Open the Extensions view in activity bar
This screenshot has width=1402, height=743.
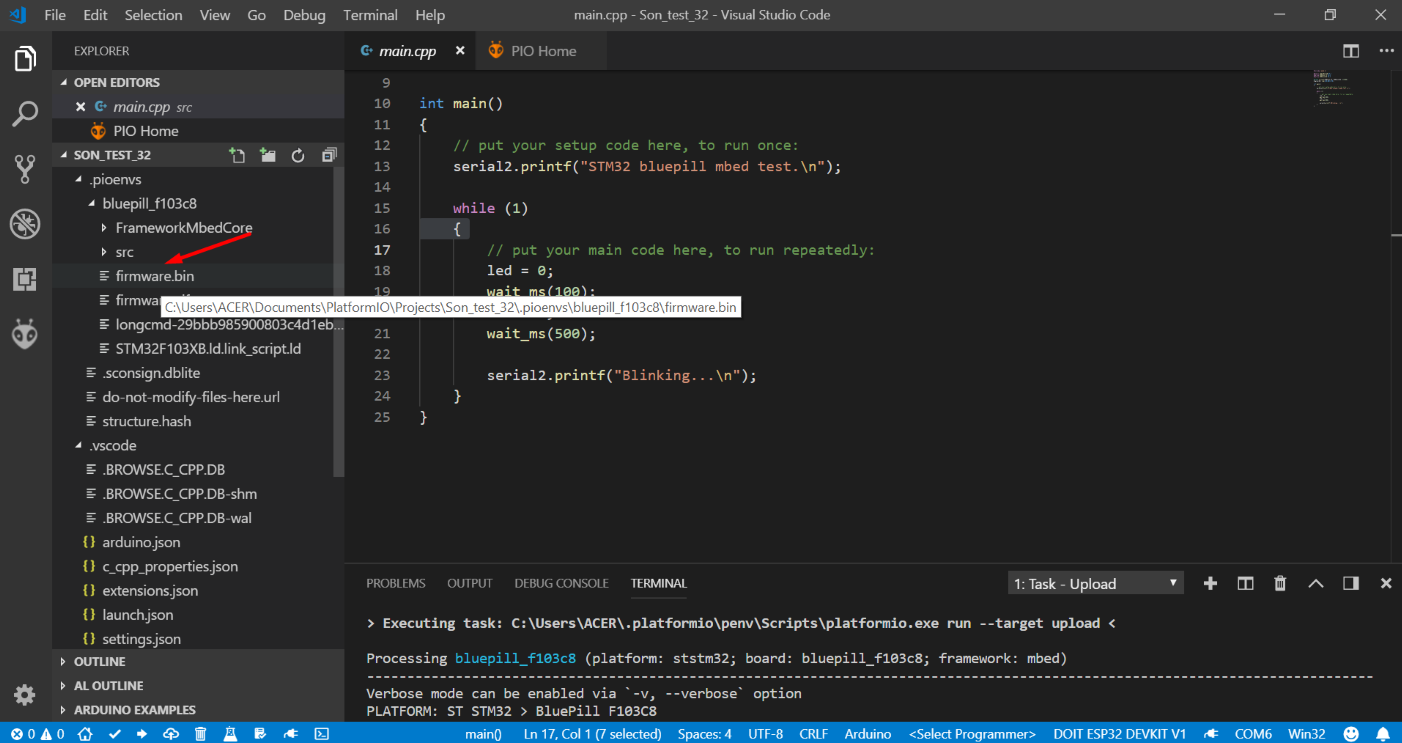tap(25, 279)
